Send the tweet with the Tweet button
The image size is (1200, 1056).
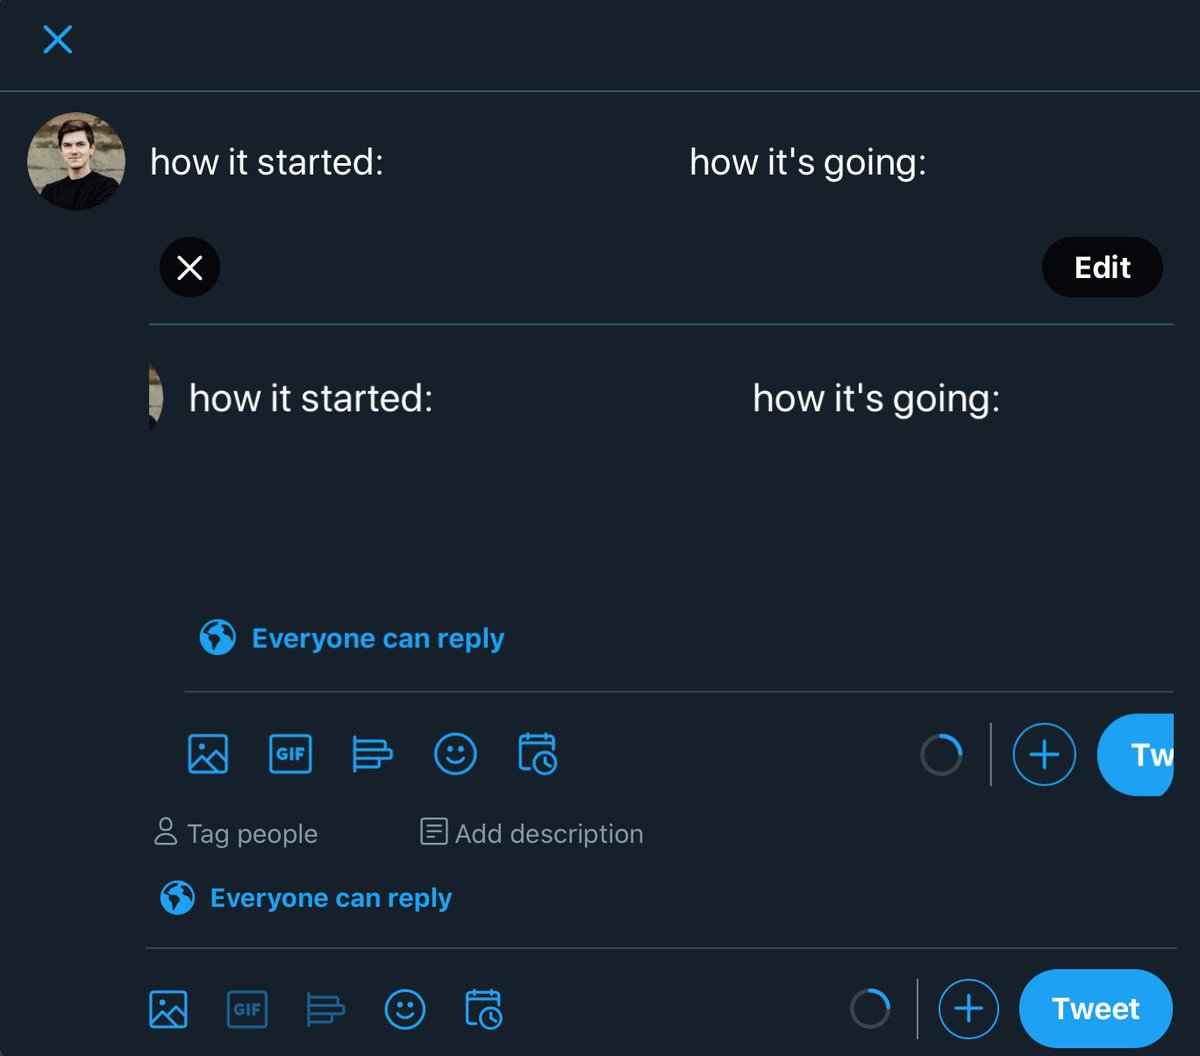coord(1095,1008)
